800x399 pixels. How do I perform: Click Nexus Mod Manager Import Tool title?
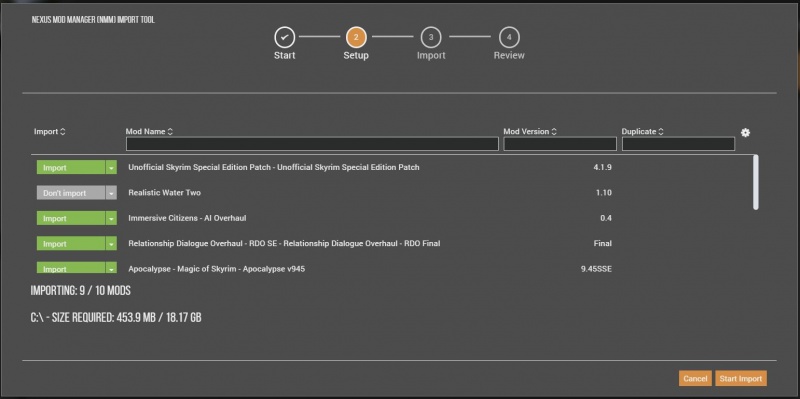click(93, 20)
